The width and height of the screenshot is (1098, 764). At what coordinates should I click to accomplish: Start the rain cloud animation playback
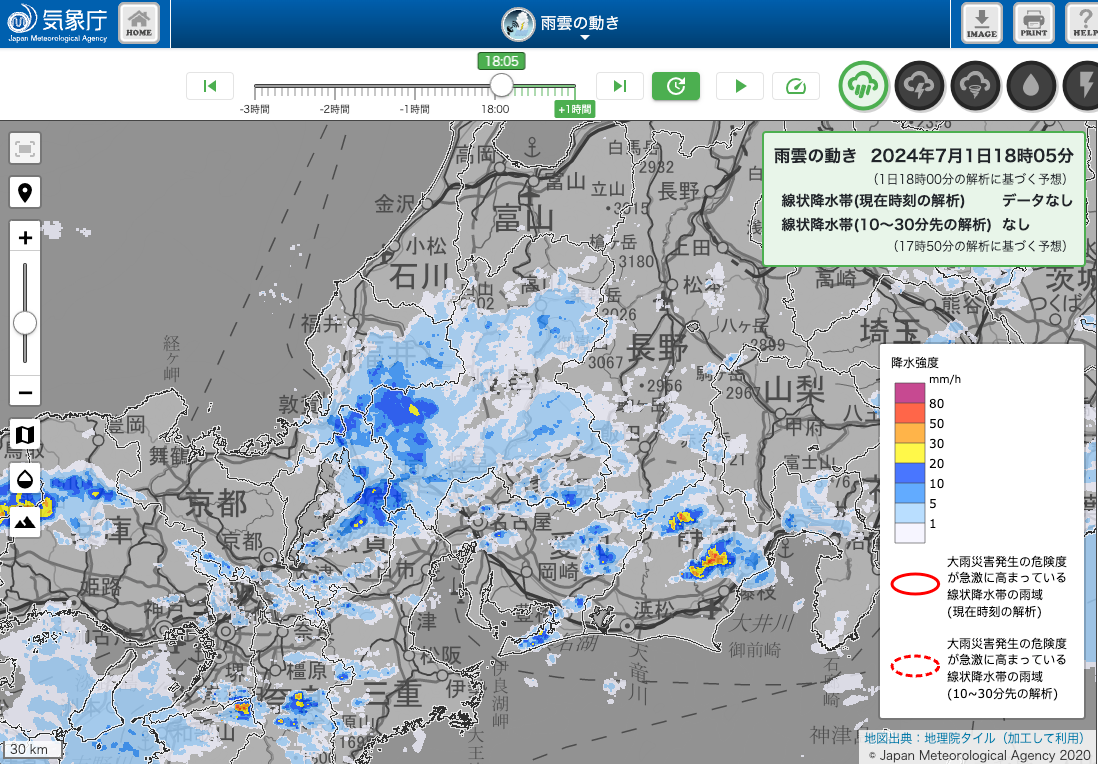click(739, 86)
